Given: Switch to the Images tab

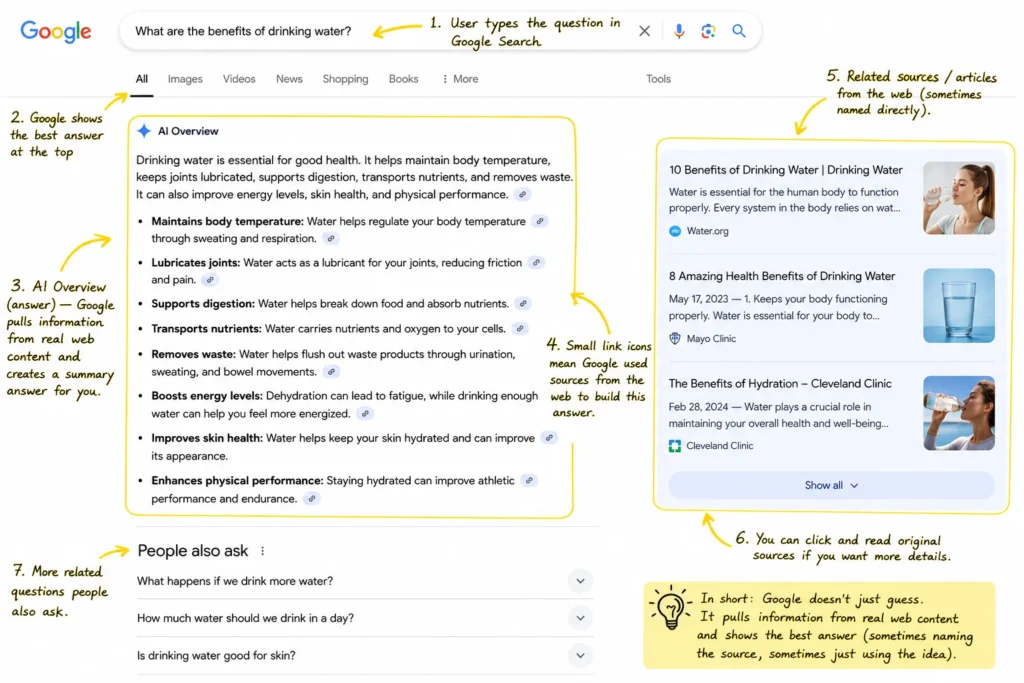Looking at the screenshot, I should click(185, 79).
